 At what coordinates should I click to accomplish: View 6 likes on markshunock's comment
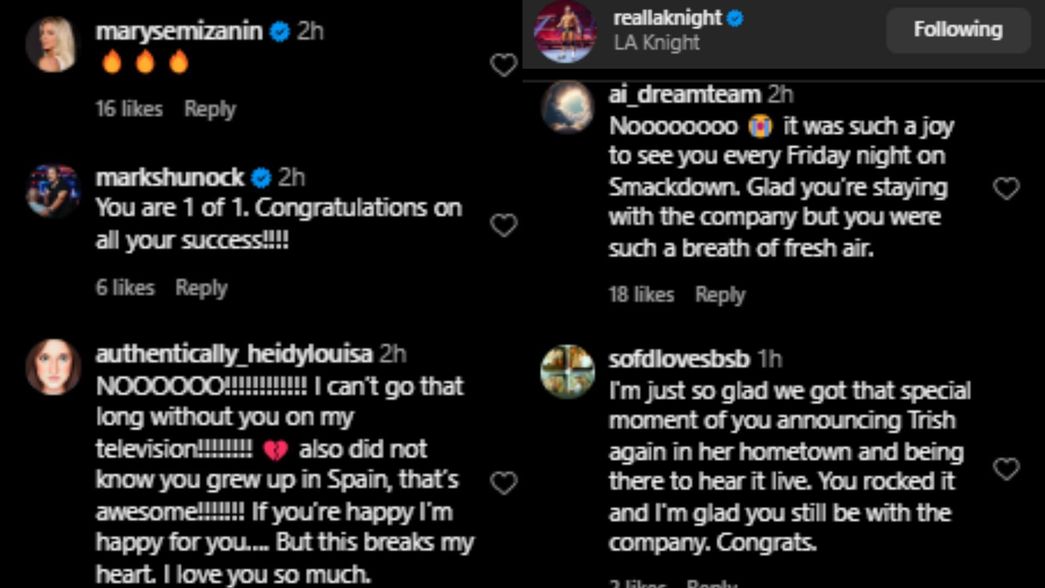[122, 288]
